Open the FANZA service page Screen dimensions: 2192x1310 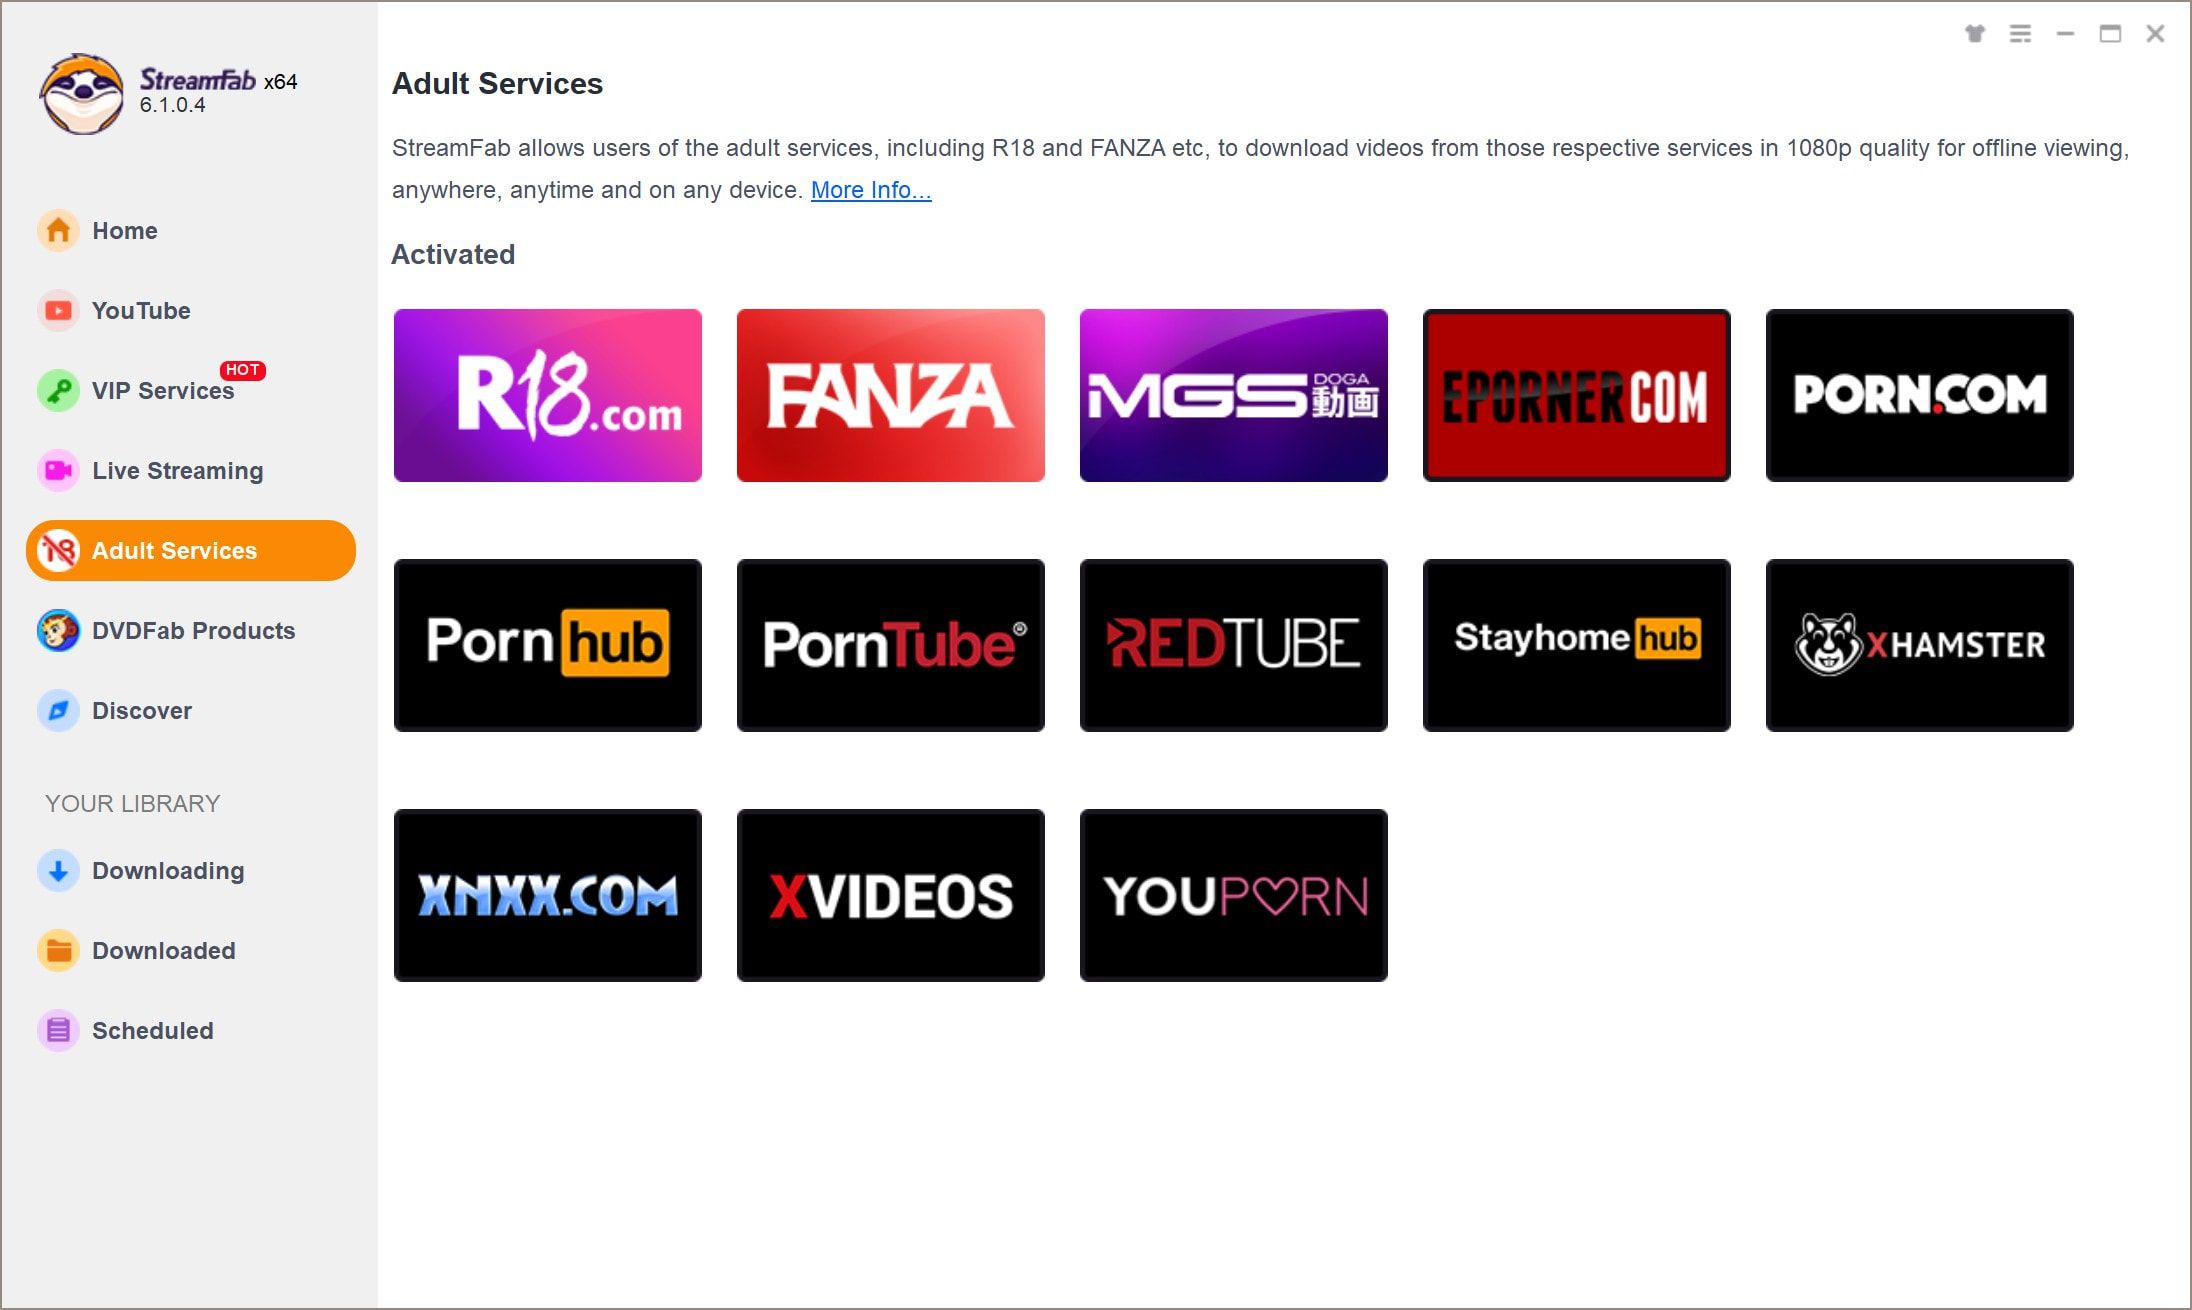point(890,393)
